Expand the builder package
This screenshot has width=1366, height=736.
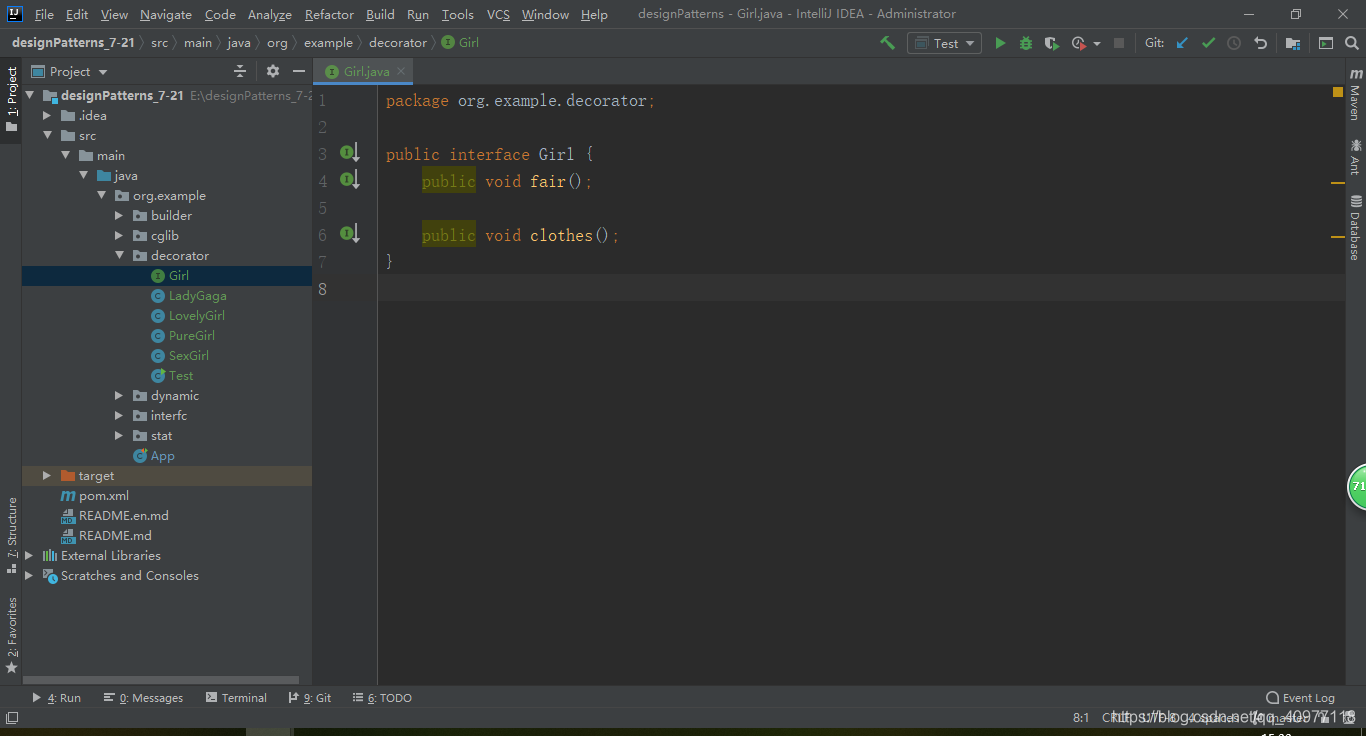(x=119, y=216)
